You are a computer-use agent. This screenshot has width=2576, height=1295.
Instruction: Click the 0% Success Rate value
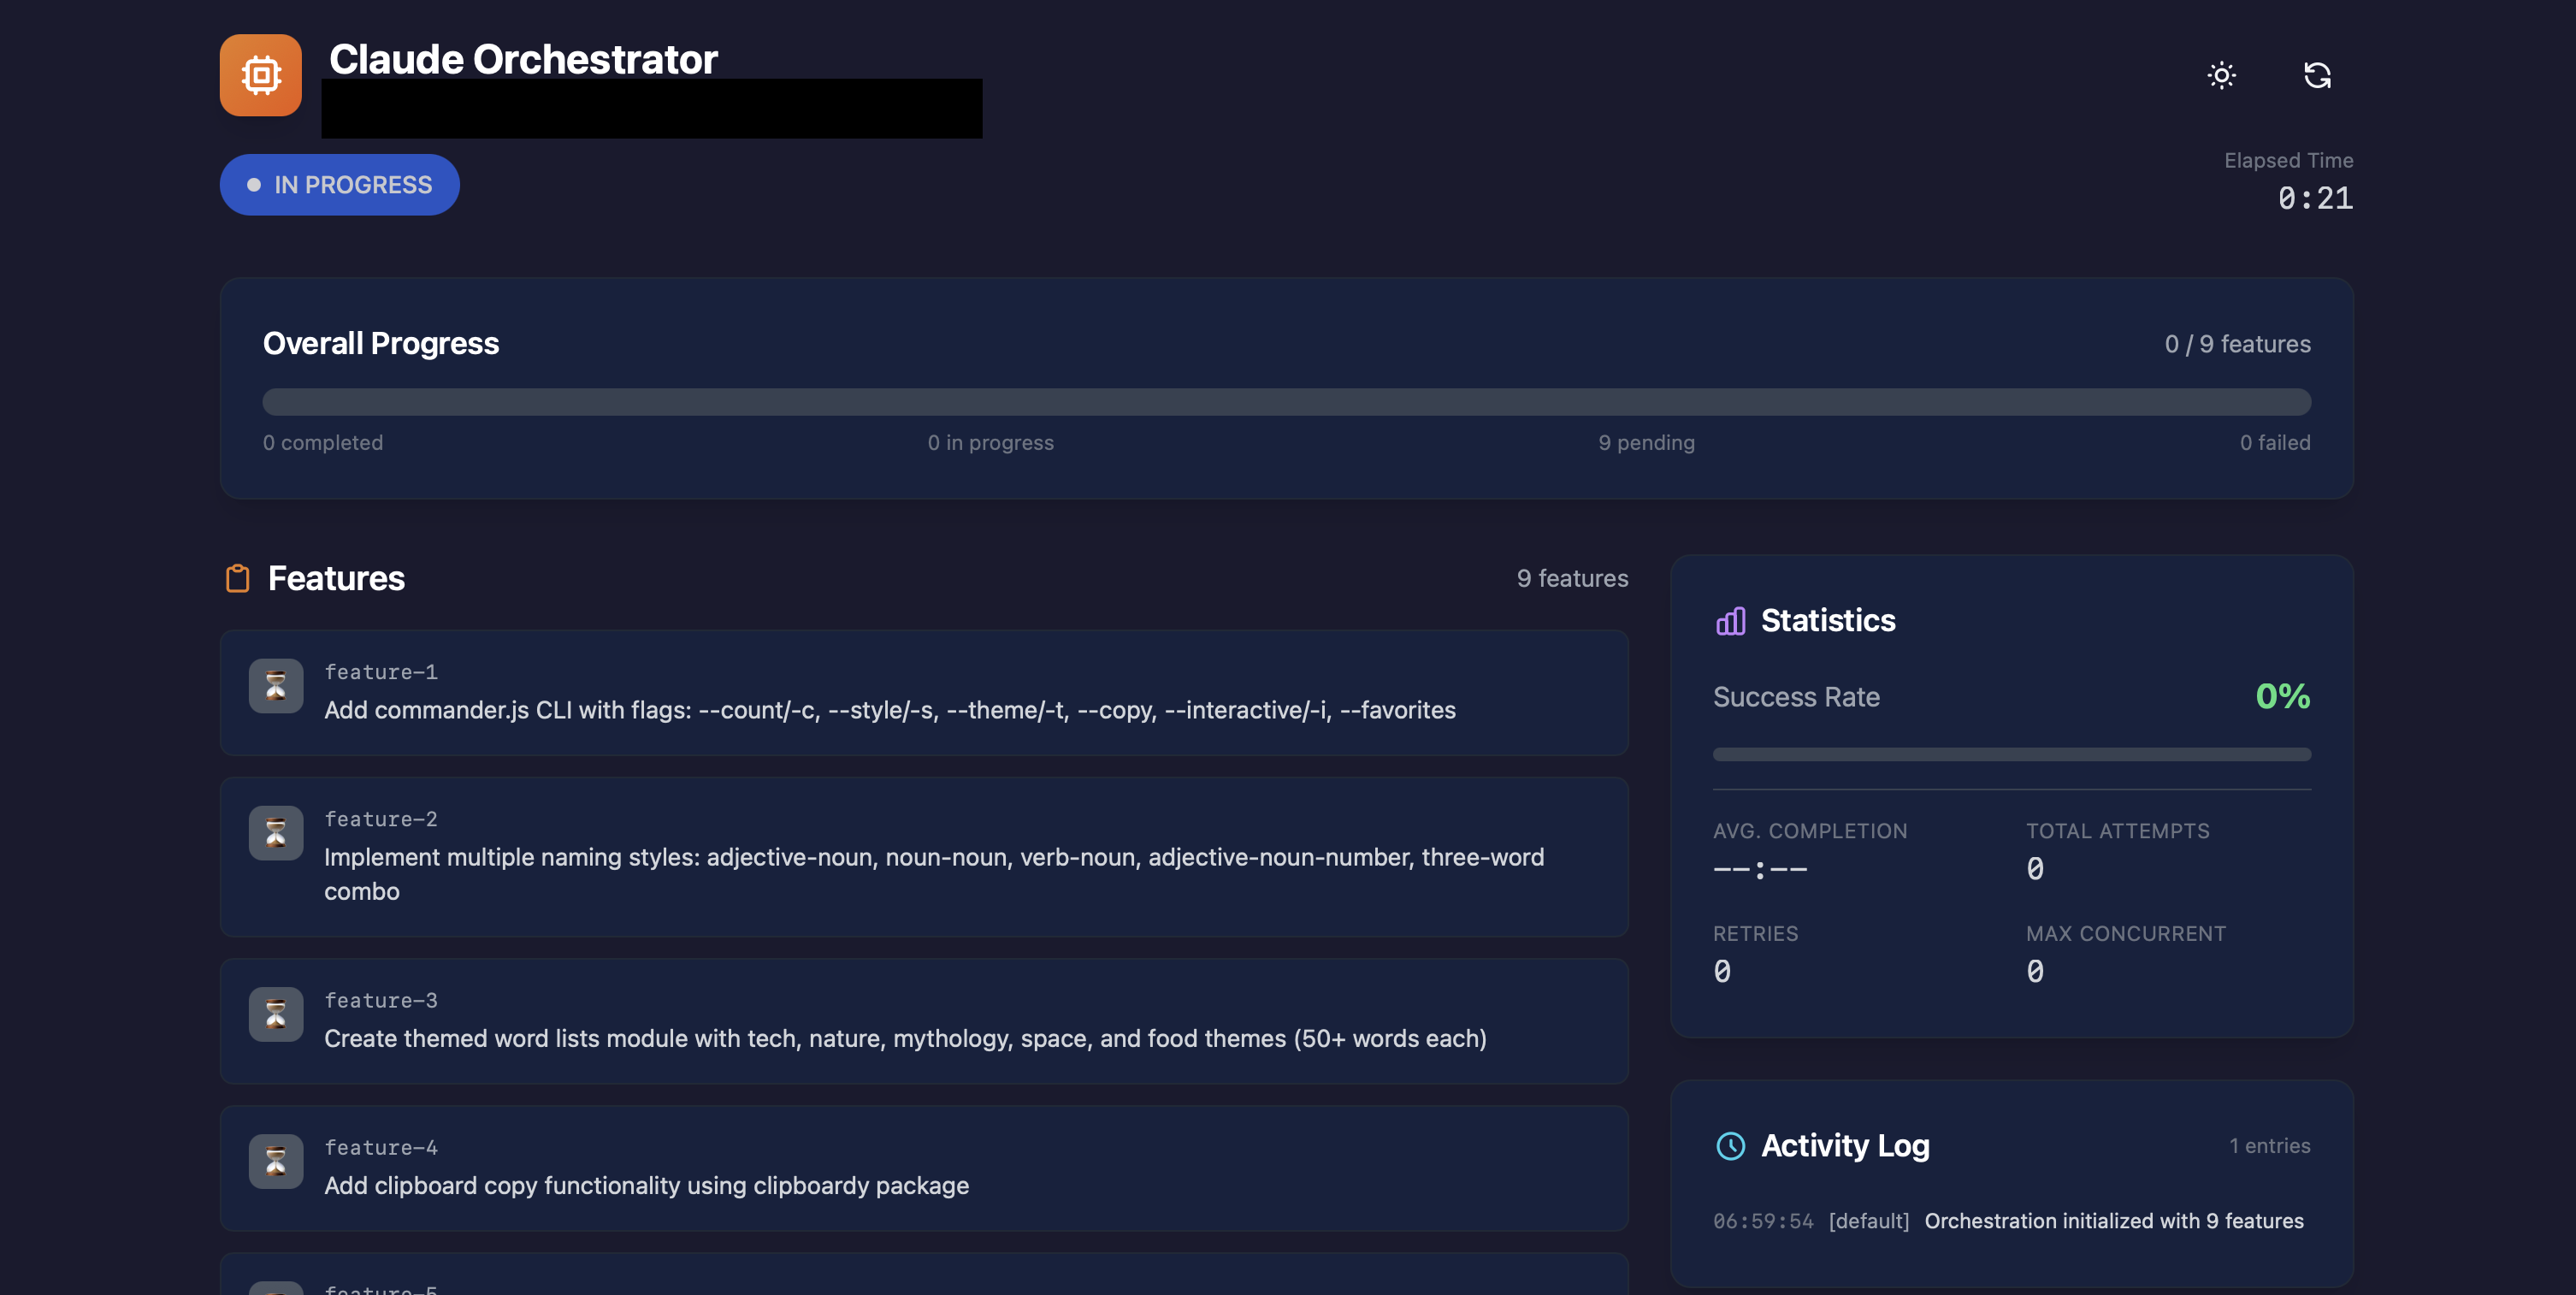pyautogui.click(x=2282, y=696)
